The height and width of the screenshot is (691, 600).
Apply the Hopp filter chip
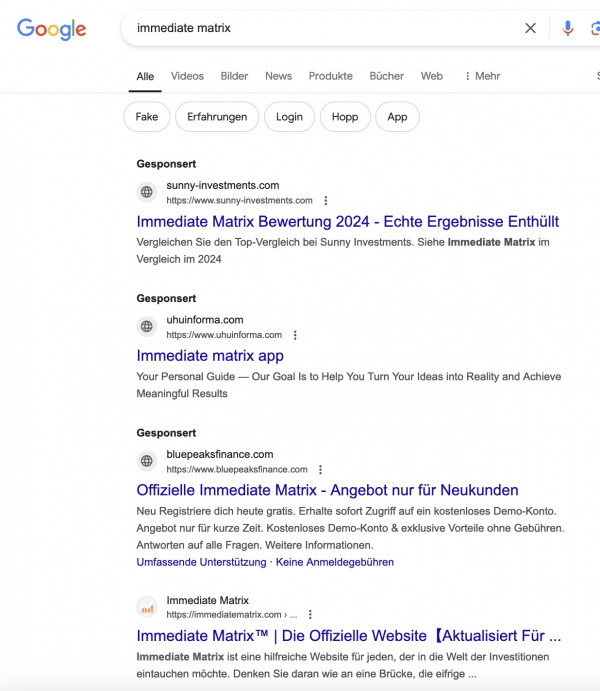pos(345,117)
